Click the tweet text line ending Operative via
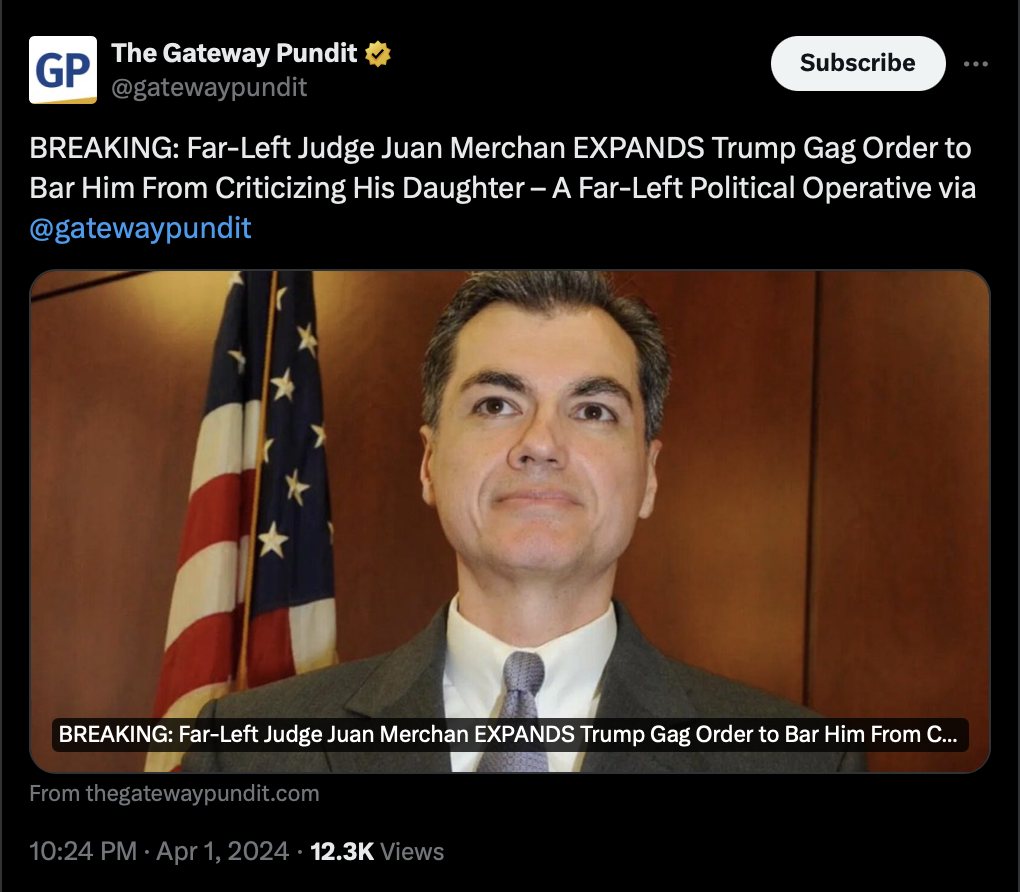Screen dimensions: 1020x892 tap(502, 188)
